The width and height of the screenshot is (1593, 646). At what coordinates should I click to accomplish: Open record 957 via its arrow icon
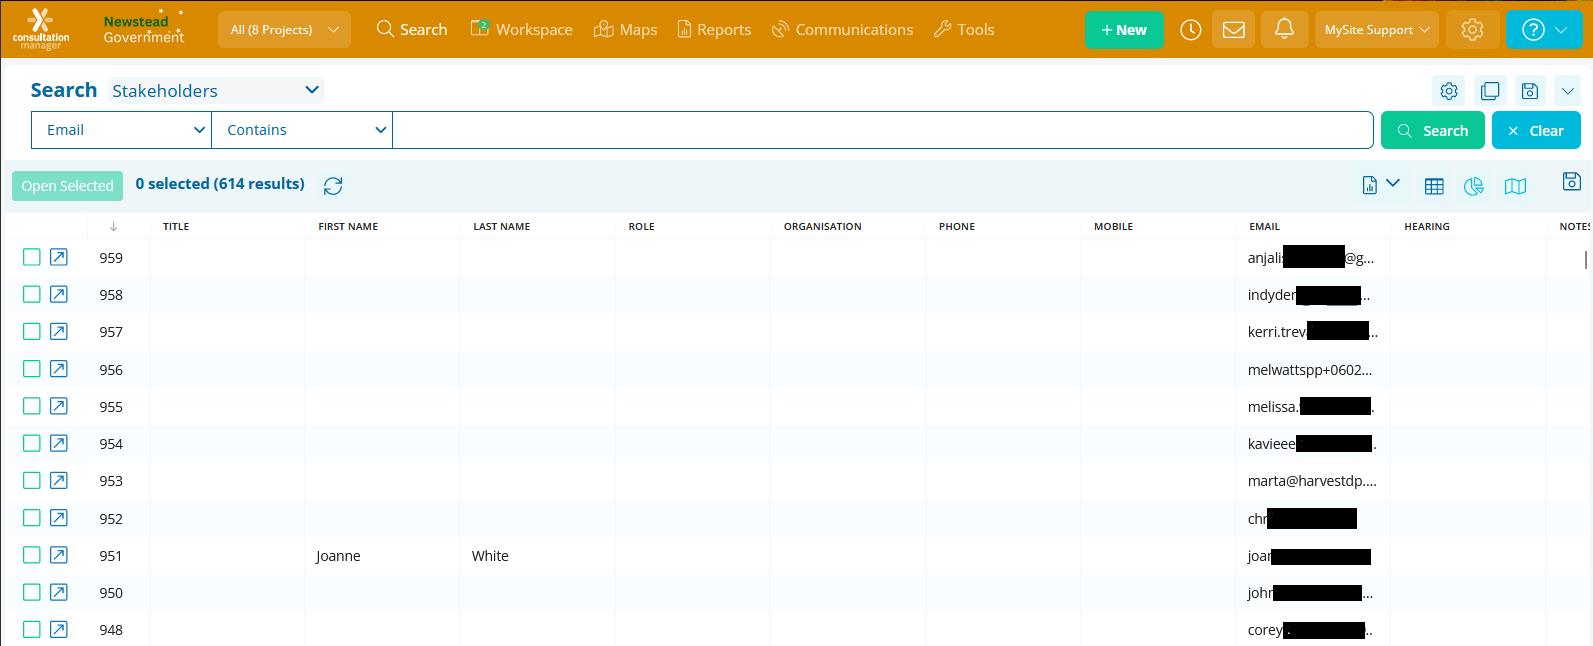click(x=59, y=331)
